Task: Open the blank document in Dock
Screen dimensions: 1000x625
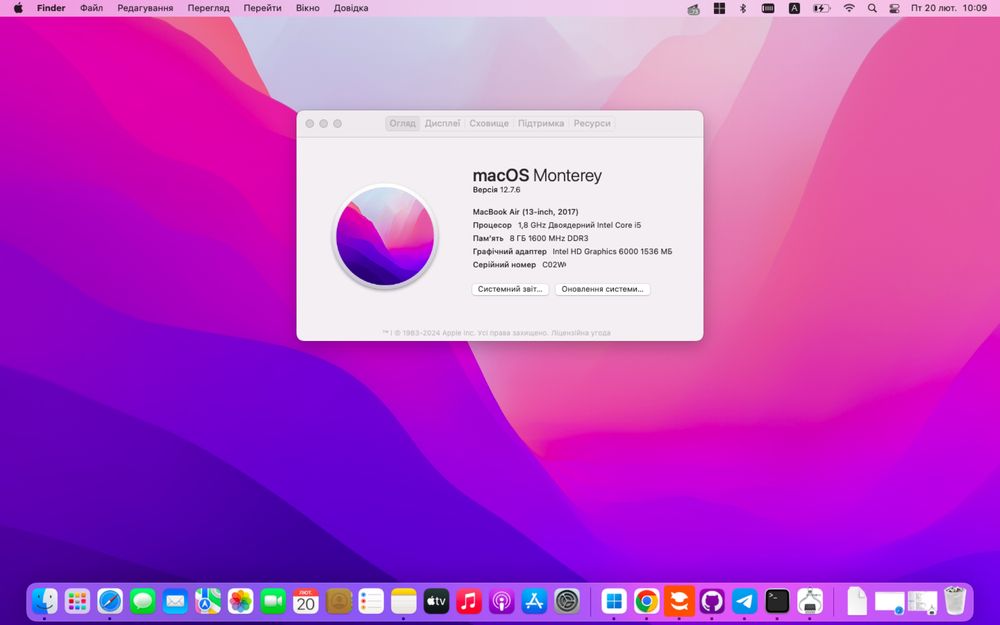Action: [x=857, y=601]
